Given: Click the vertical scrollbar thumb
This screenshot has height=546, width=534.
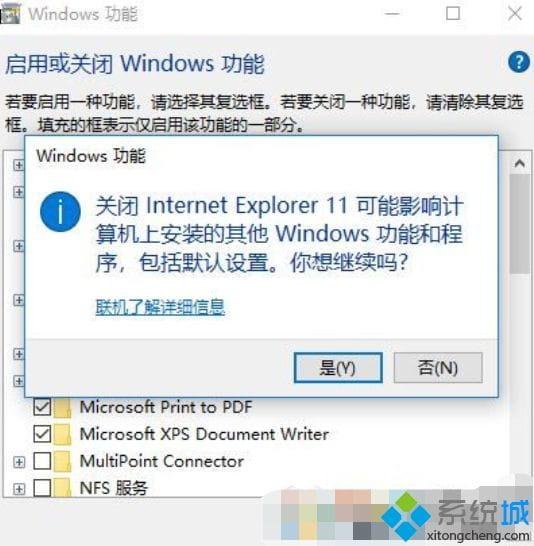Looking at the screenshot, I should (x=520, y=224).
